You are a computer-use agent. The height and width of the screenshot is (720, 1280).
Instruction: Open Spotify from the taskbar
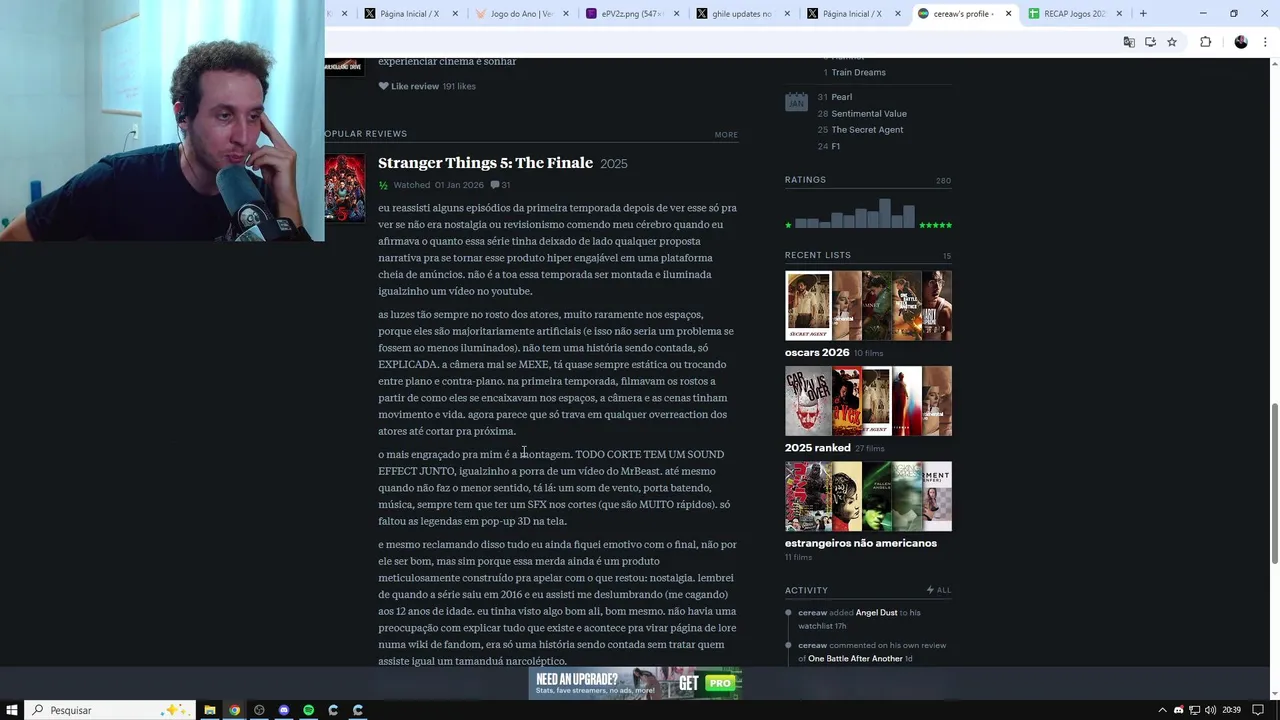pos(308,710)
